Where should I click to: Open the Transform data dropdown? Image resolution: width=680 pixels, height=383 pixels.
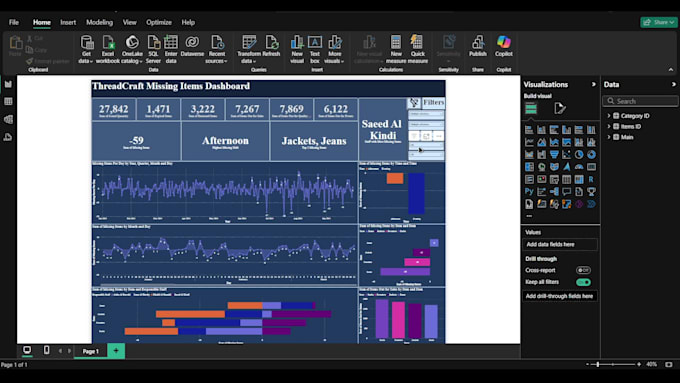pyautogui.click(x=249, y=49)
